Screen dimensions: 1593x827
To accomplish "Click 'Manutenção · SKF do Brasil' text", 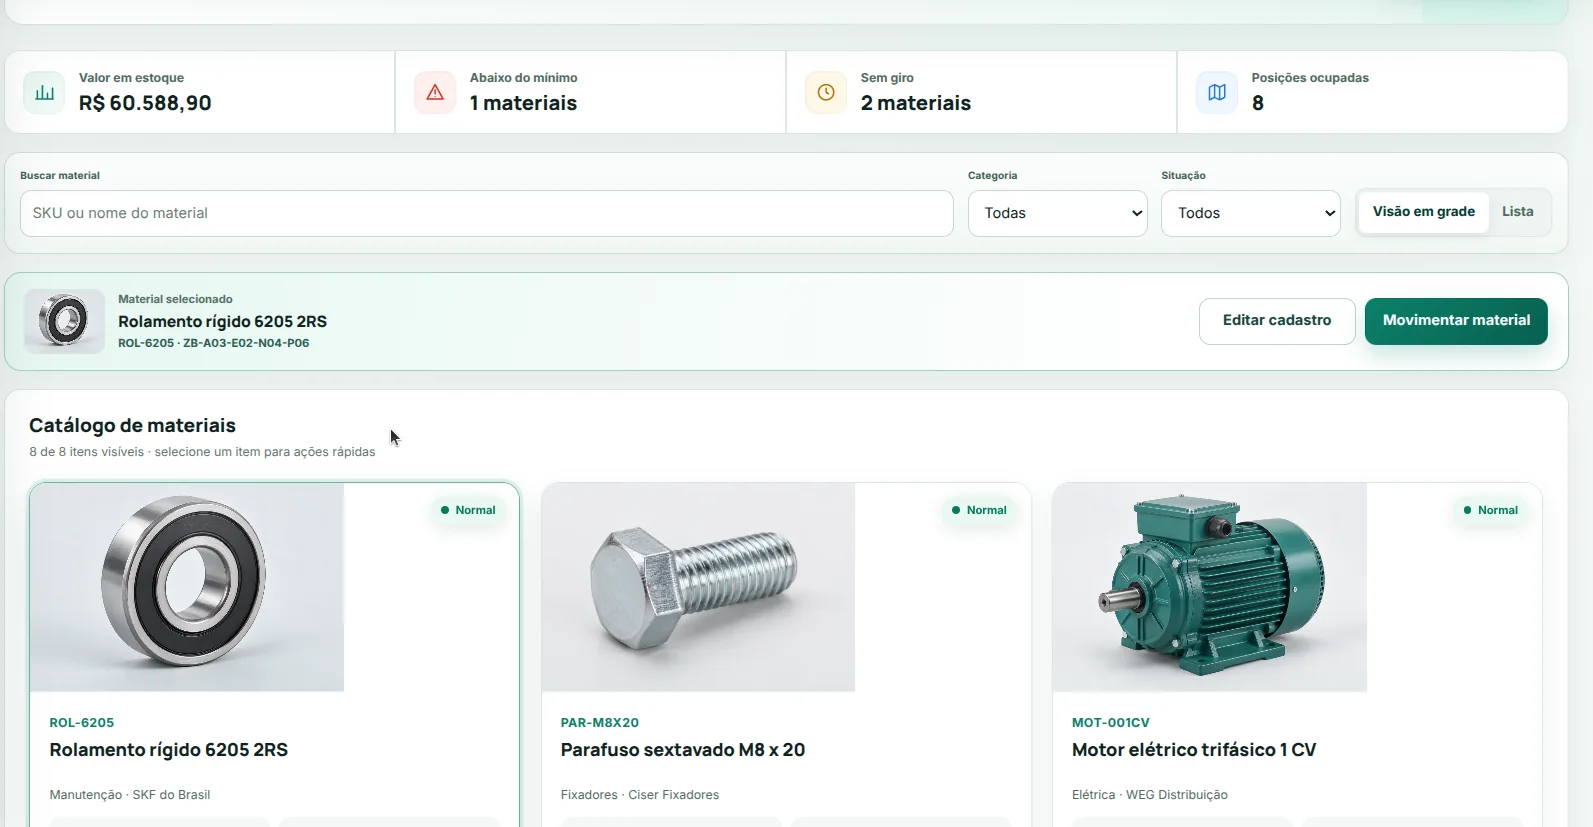I will pos(130,795).
